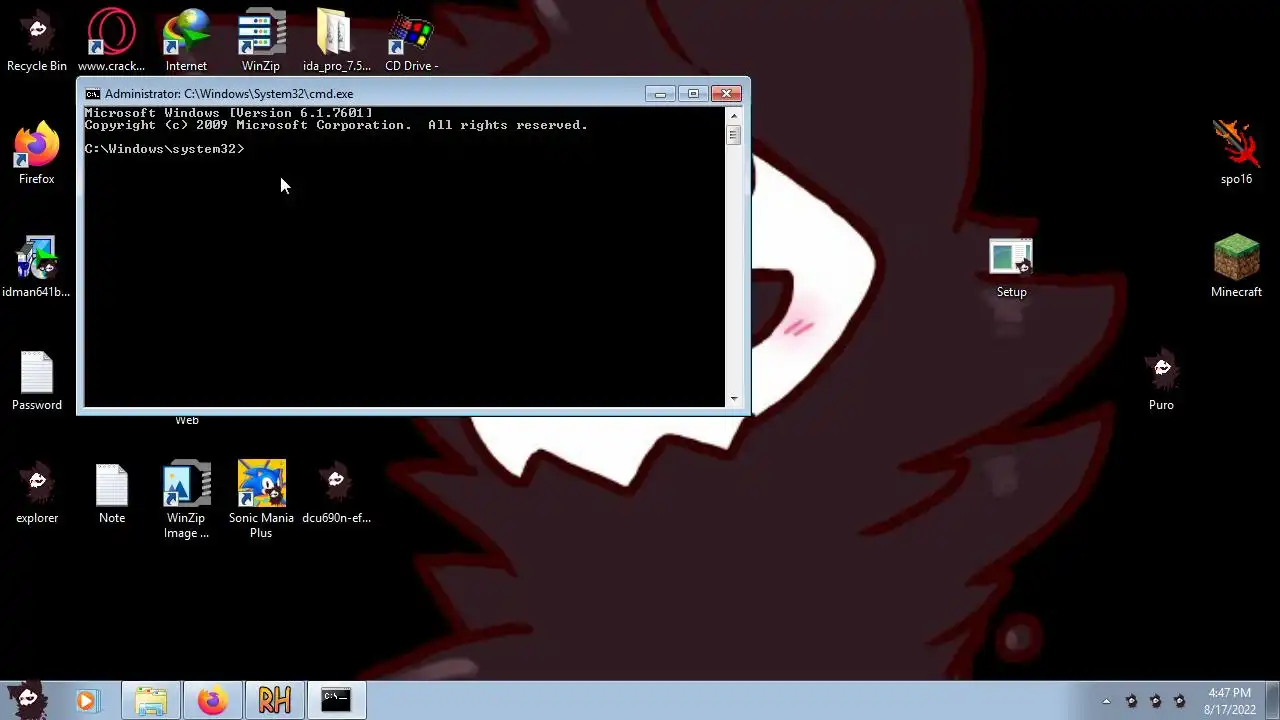1280x720 pixels.
Task: Open the Start menu button
Action: 27,699
